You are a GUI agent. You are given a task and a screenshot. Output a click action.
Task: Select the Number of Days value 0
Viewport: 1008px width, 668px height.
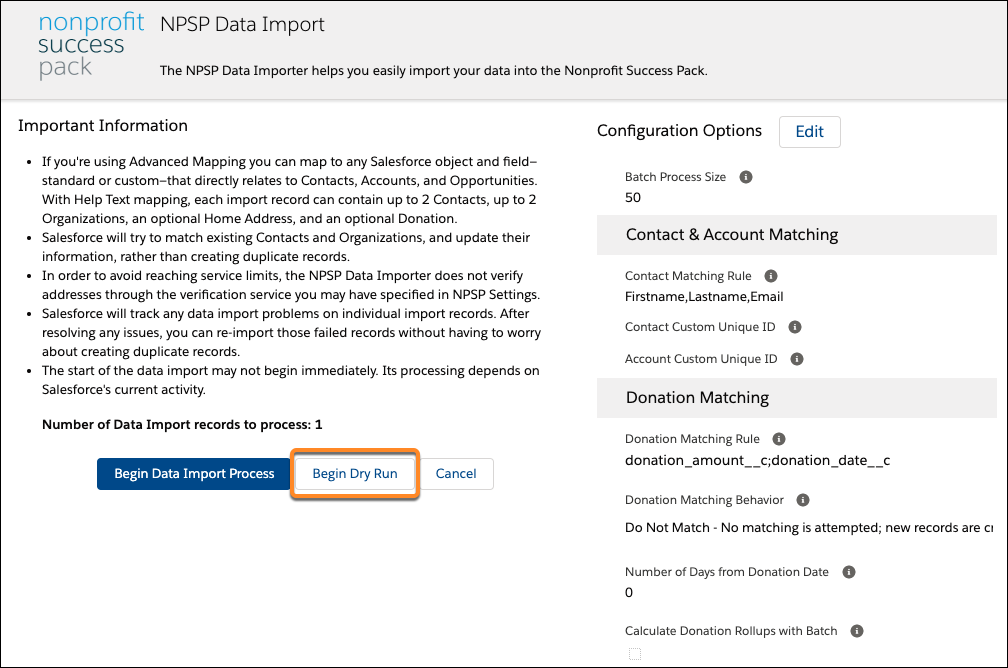click(x=629, y=592)
